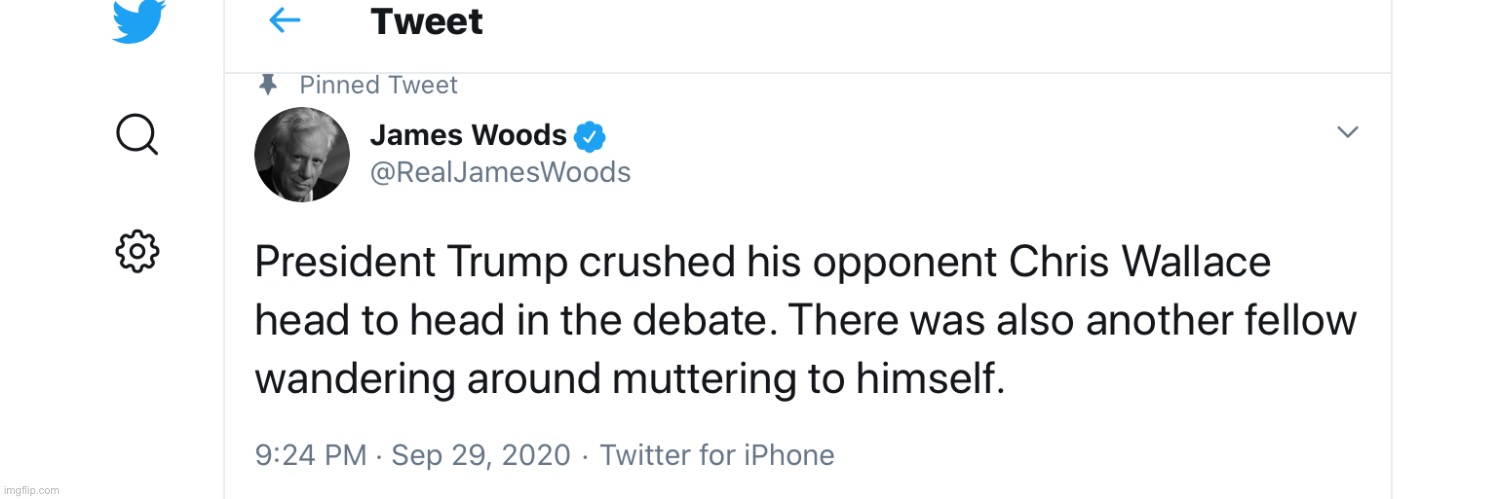Click the Twitter bird logo
1497x499 pixels.
pyautogui.click(x=138, y=21)
